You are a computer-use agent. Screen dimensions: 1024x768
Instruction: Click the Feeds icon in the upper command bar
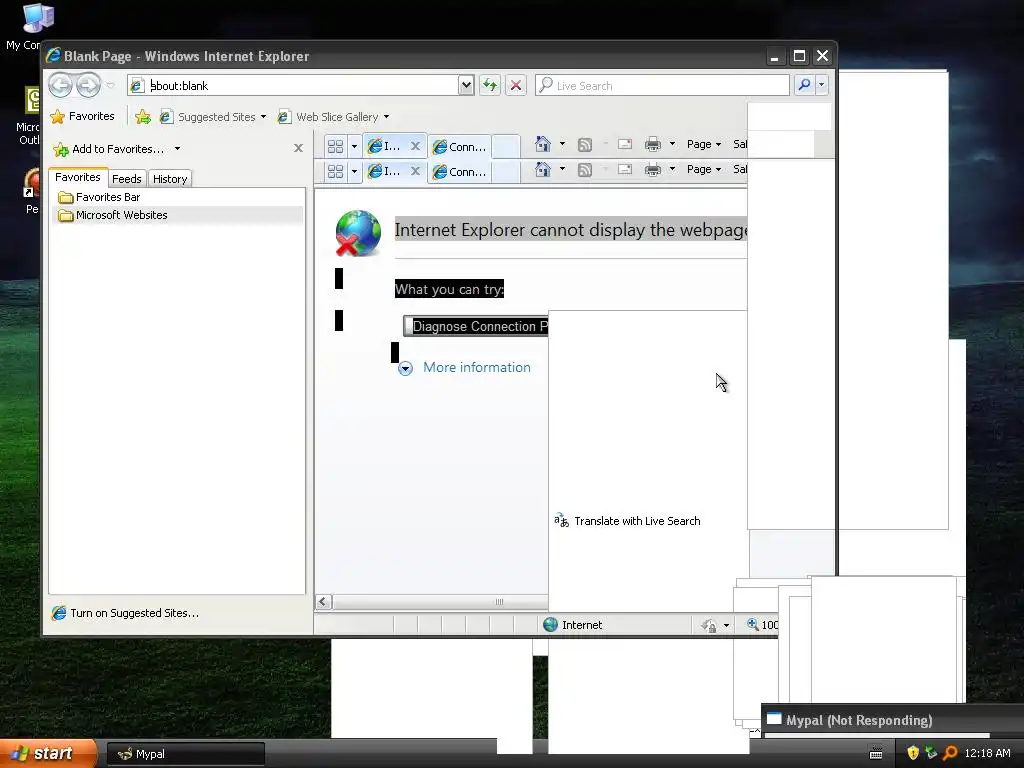[584, 144]
